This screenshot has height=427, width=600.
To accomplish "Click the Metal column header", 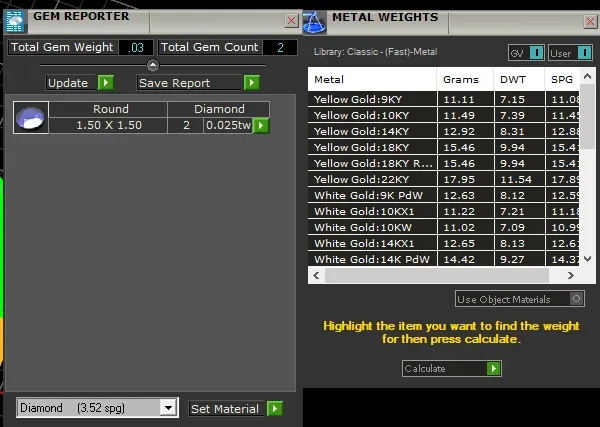I will (372, 79).
